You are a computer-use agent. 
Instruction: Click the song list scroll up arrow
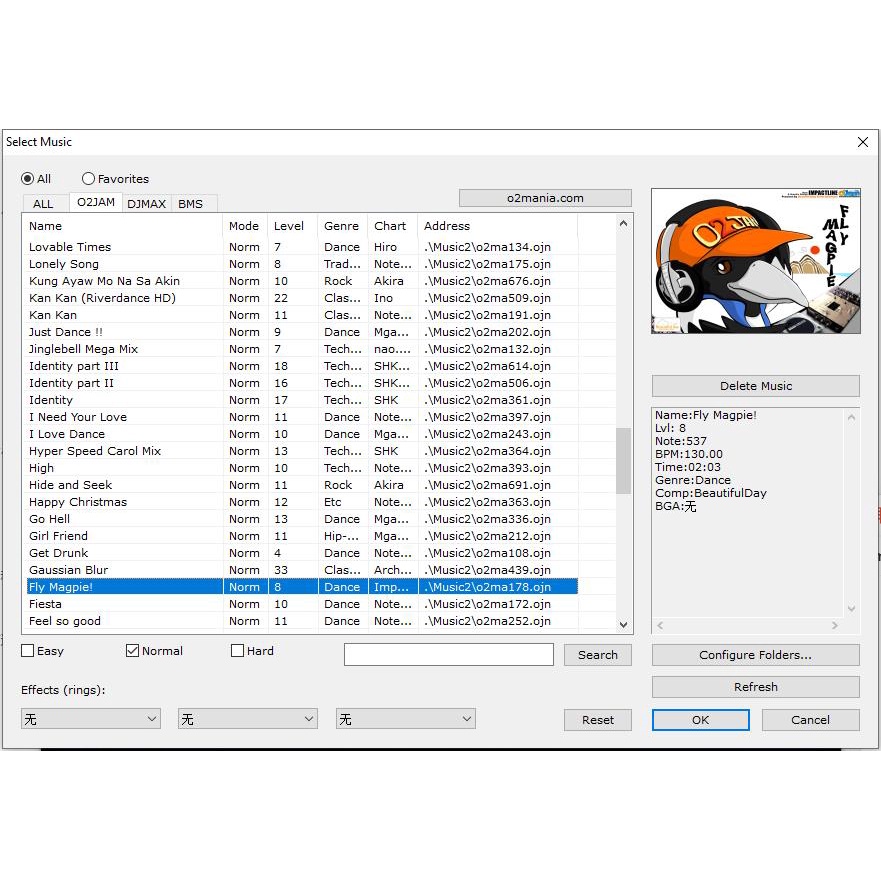coord(624,224)
